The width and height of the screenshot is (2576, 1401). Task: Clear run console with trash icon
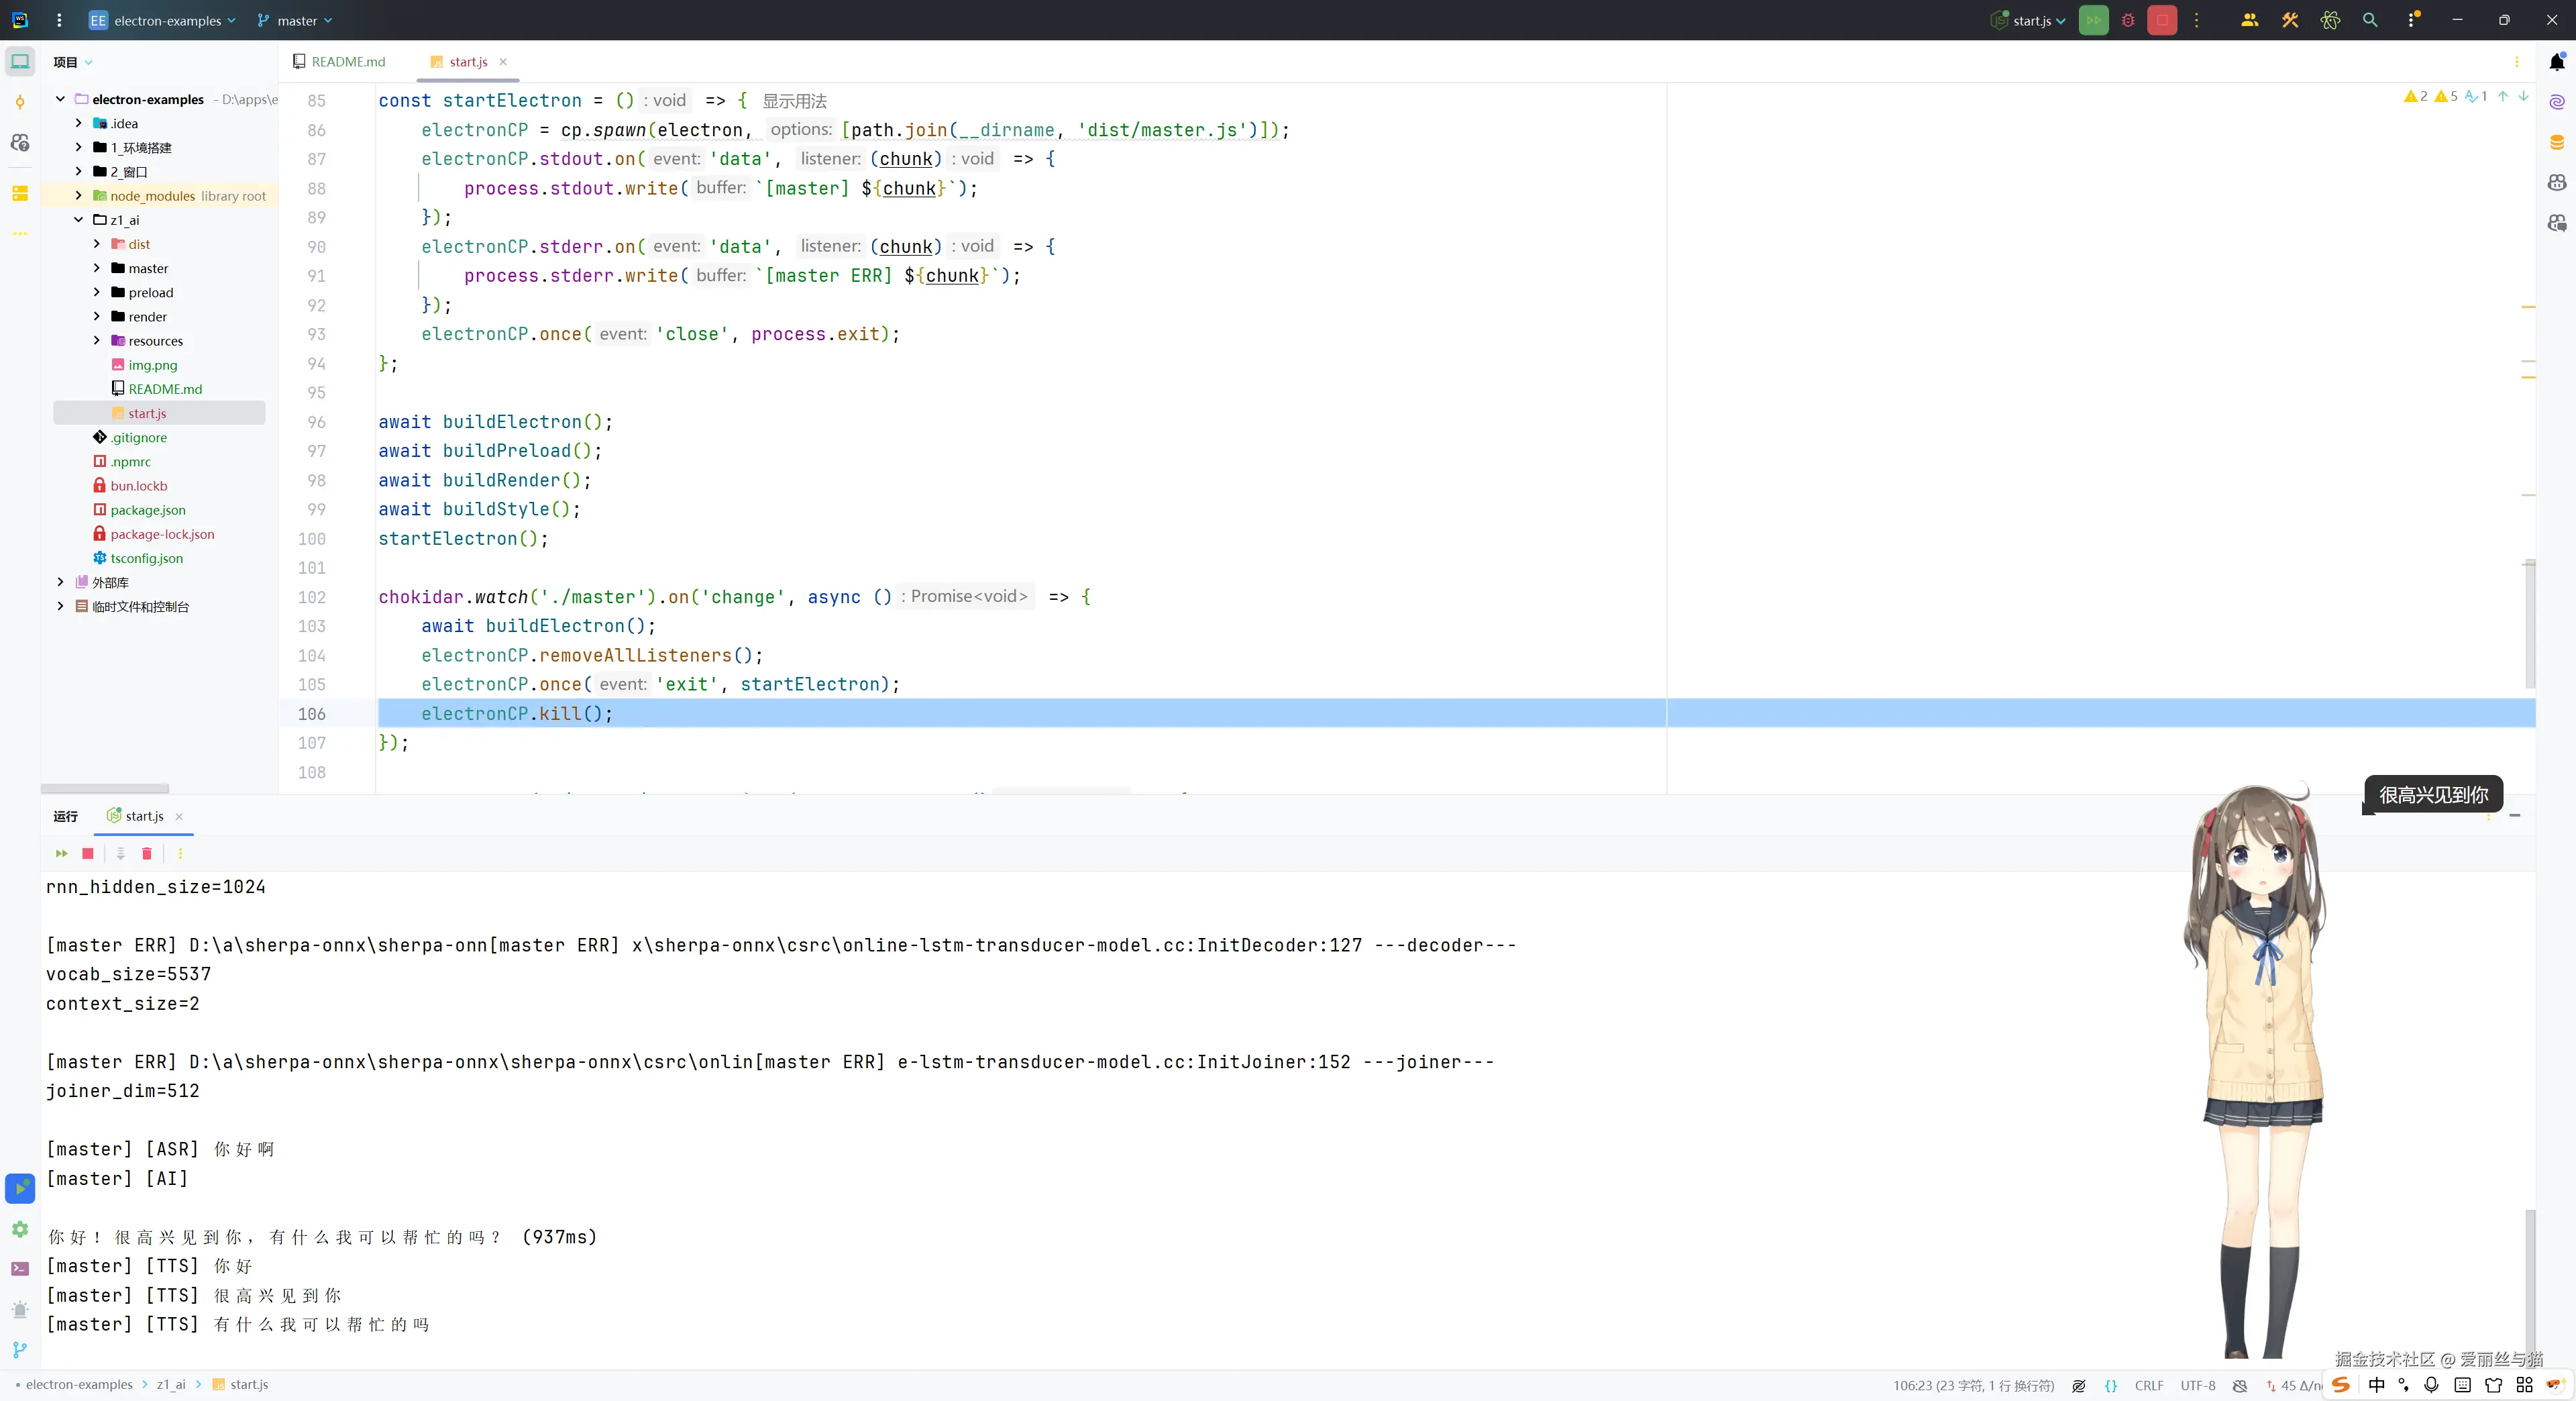pyautogui.click(x=147, y=853)
